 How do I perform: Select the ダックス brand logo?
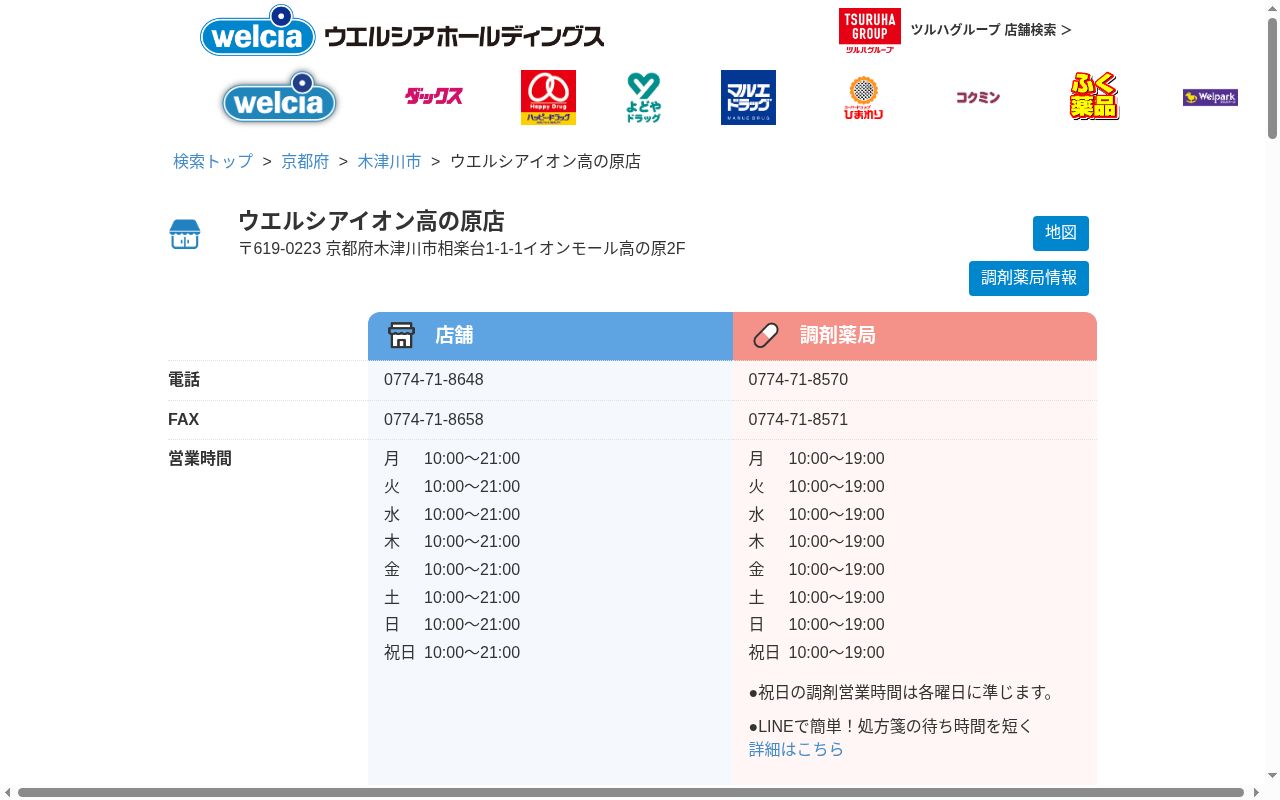(434, 97)
